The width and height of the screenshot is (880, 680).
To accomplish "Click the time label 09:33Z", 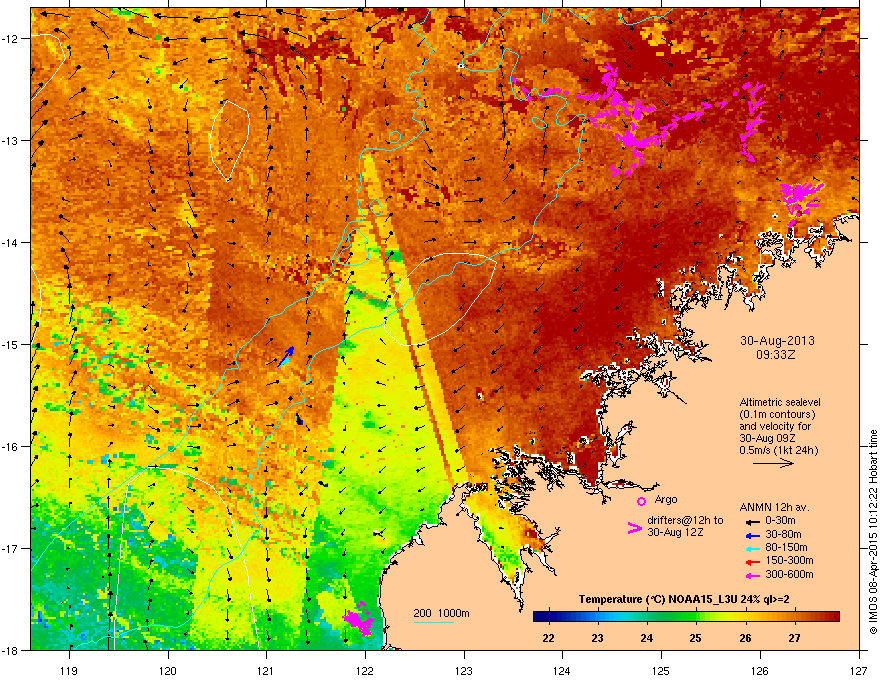I will pos(776,355).
